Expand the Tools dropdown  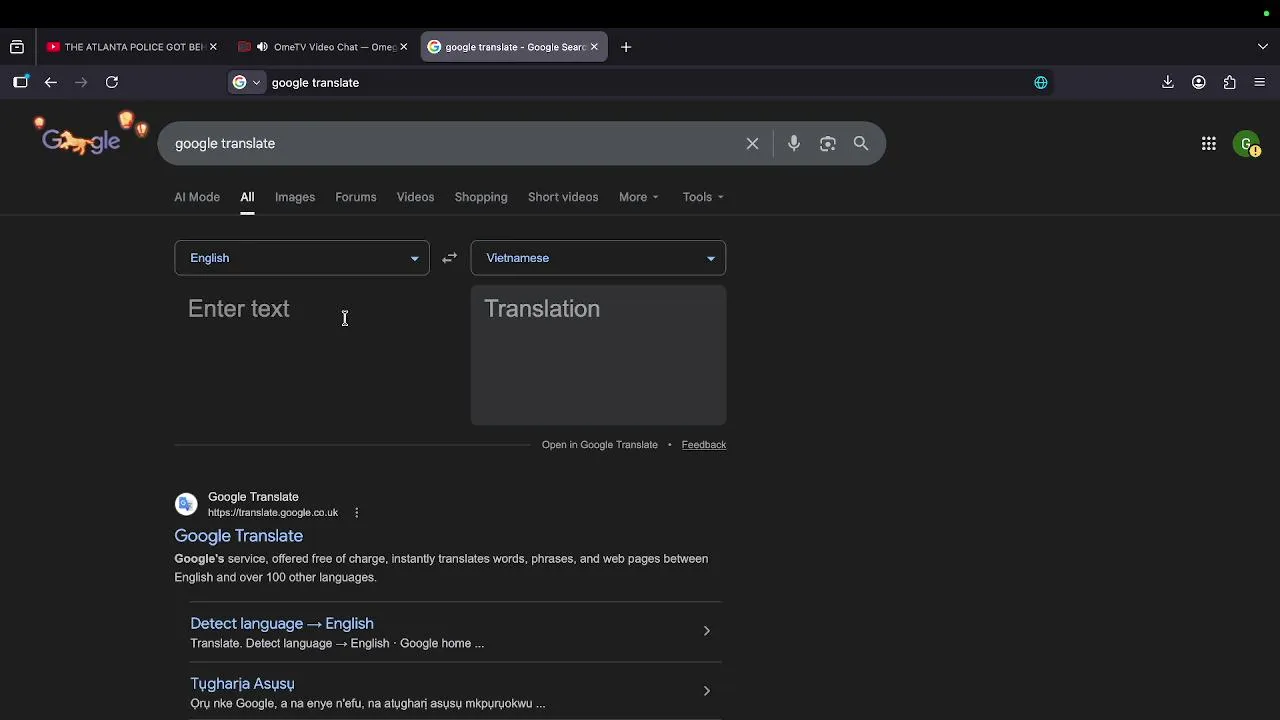click(x=703, y=197)
